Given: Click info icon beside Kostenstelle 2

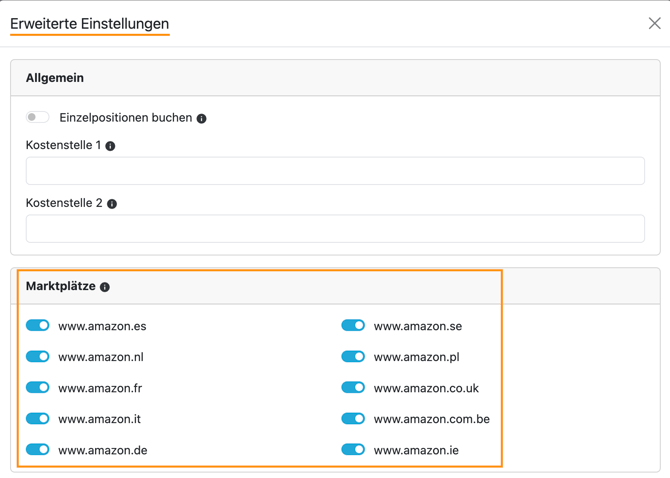Looking at the screenshot, I should tap(112, 204).
